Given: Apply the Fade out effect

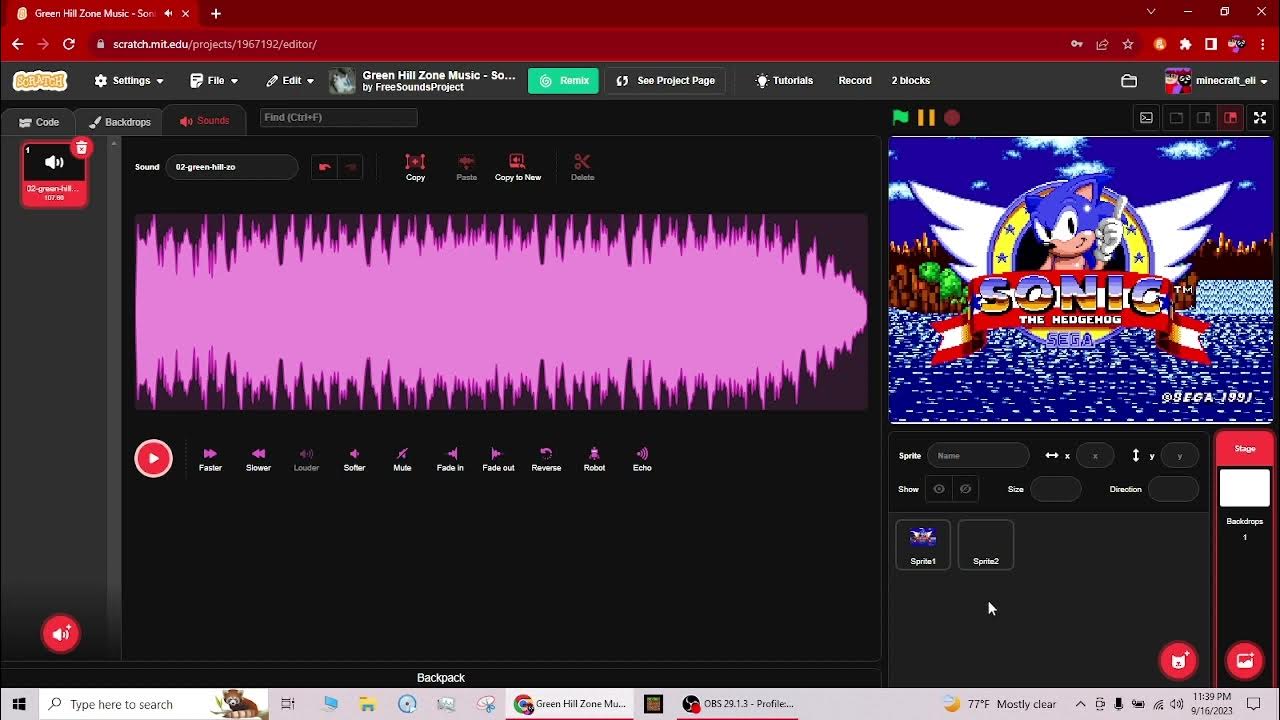Looking at the screenshot, I should tap(498, 459).
